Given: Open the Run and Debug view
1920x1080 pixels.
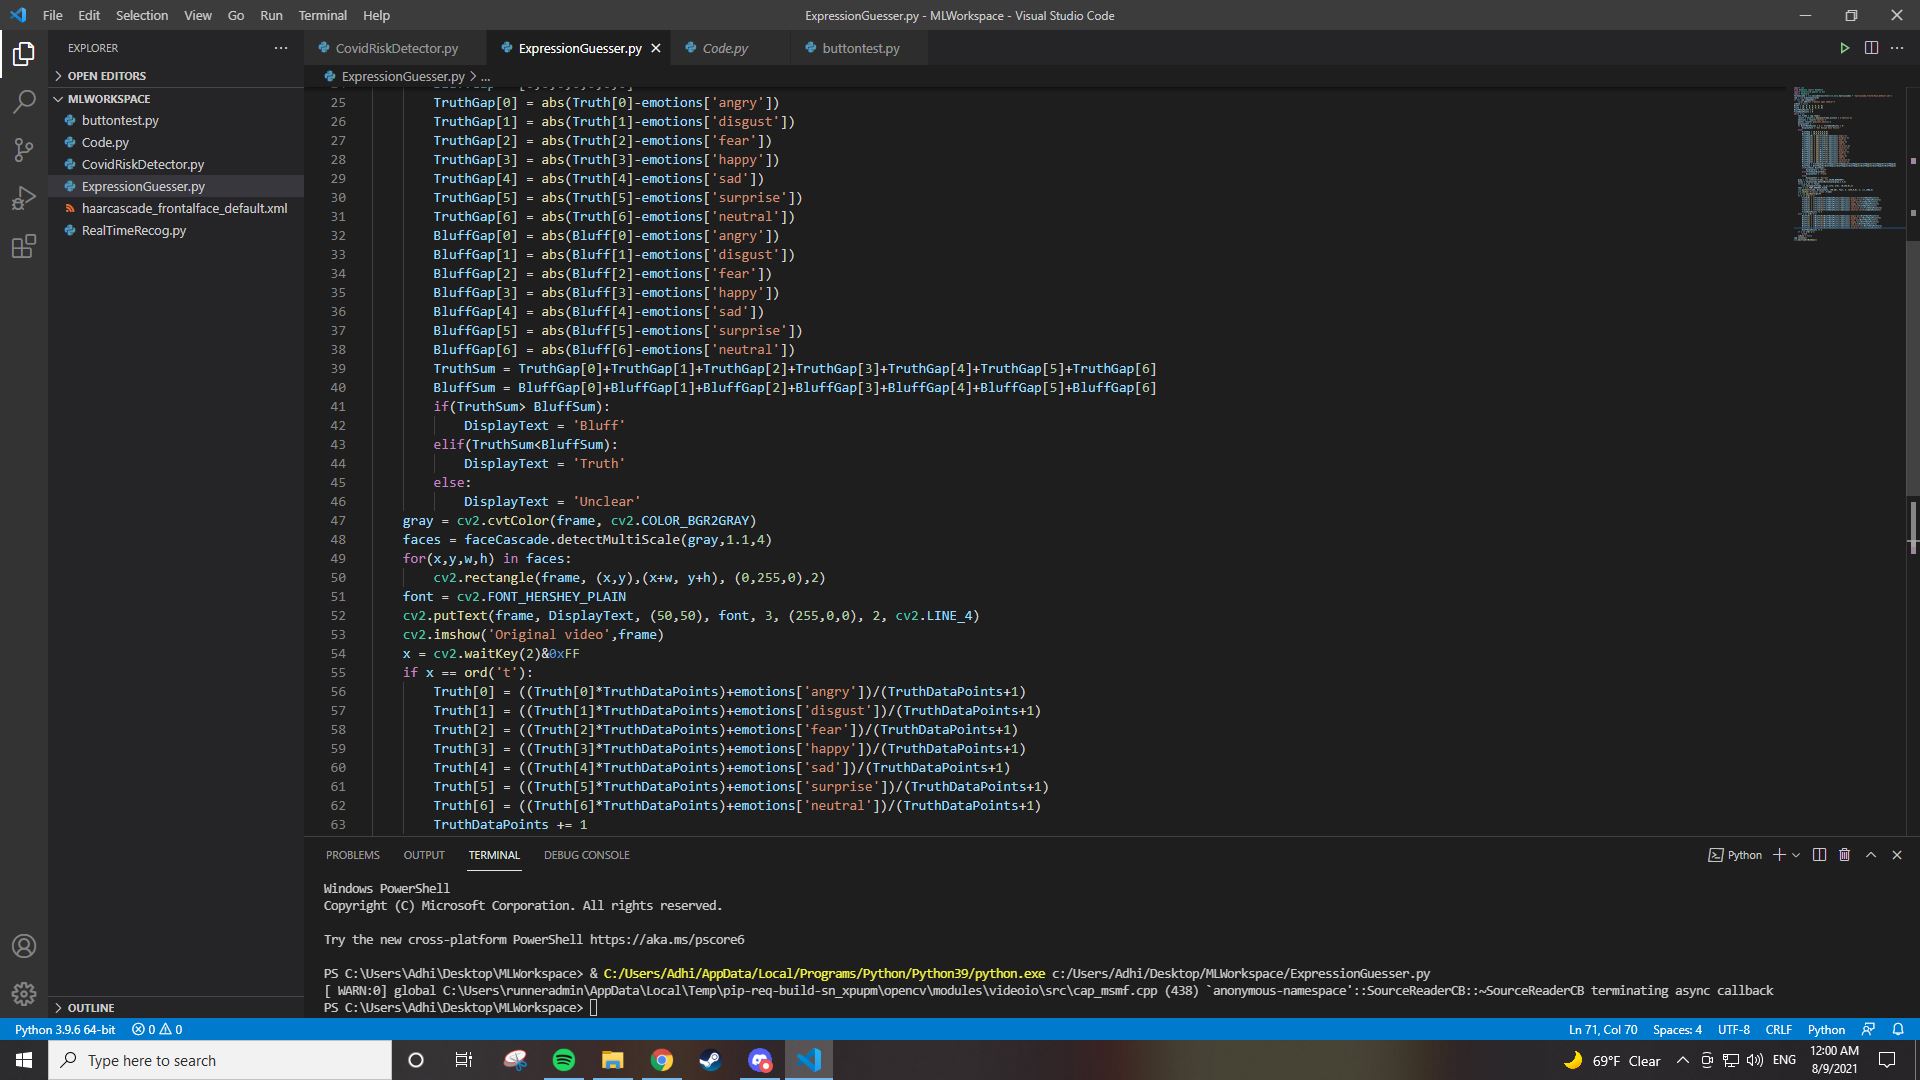Looking at the screenshot, I should 24,198.
